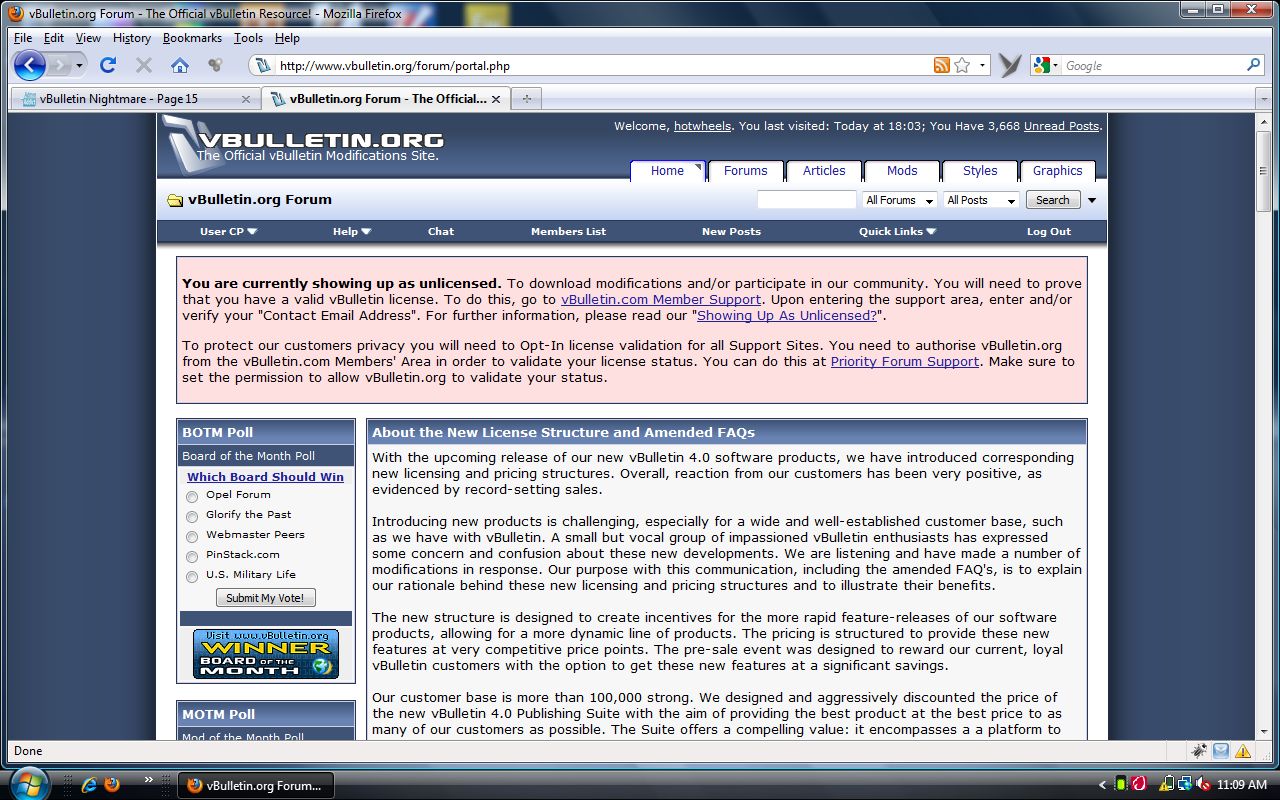Open the search engine chooser dropdown

click(1055, 66)
